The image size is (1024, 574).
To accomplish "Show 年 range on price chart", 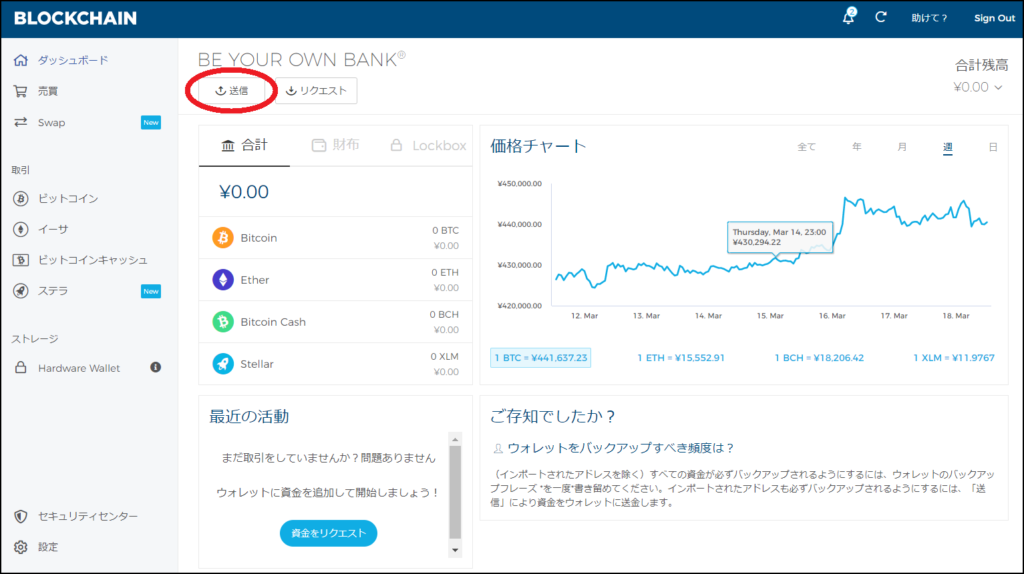I will (x=856, y=148).
